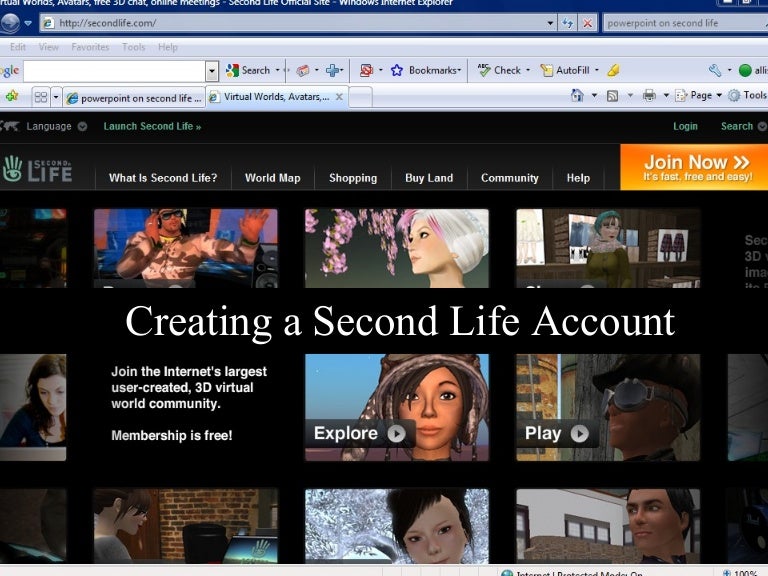Click the Explore play button
Image resolution: width=768 pixels, height=576 pixels.
[x=360, y=433]
